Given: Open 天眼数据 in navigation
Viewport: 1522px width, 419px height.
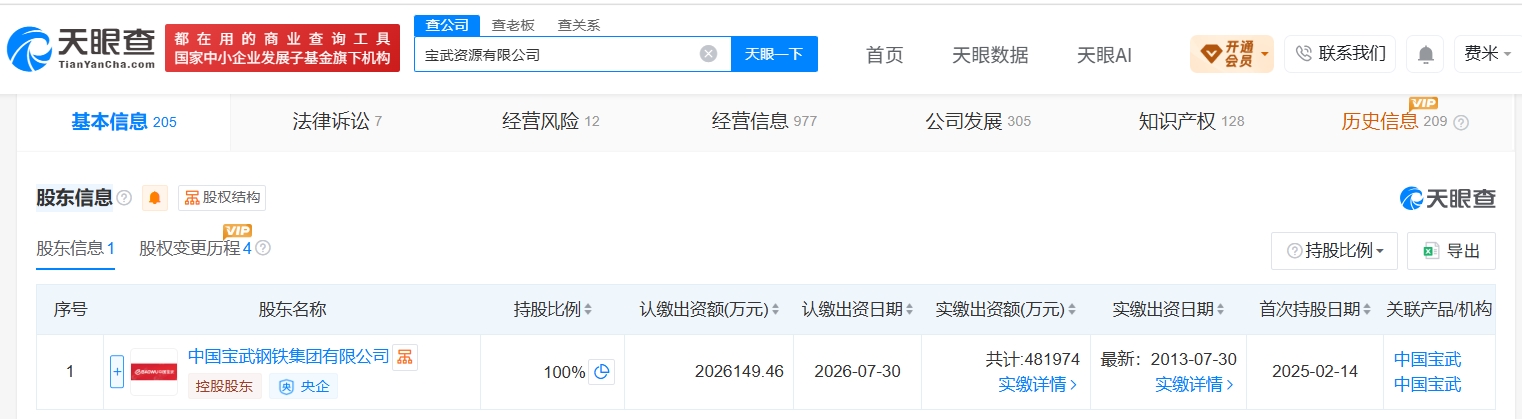Looking at the screenshot, I should (990, 55).
